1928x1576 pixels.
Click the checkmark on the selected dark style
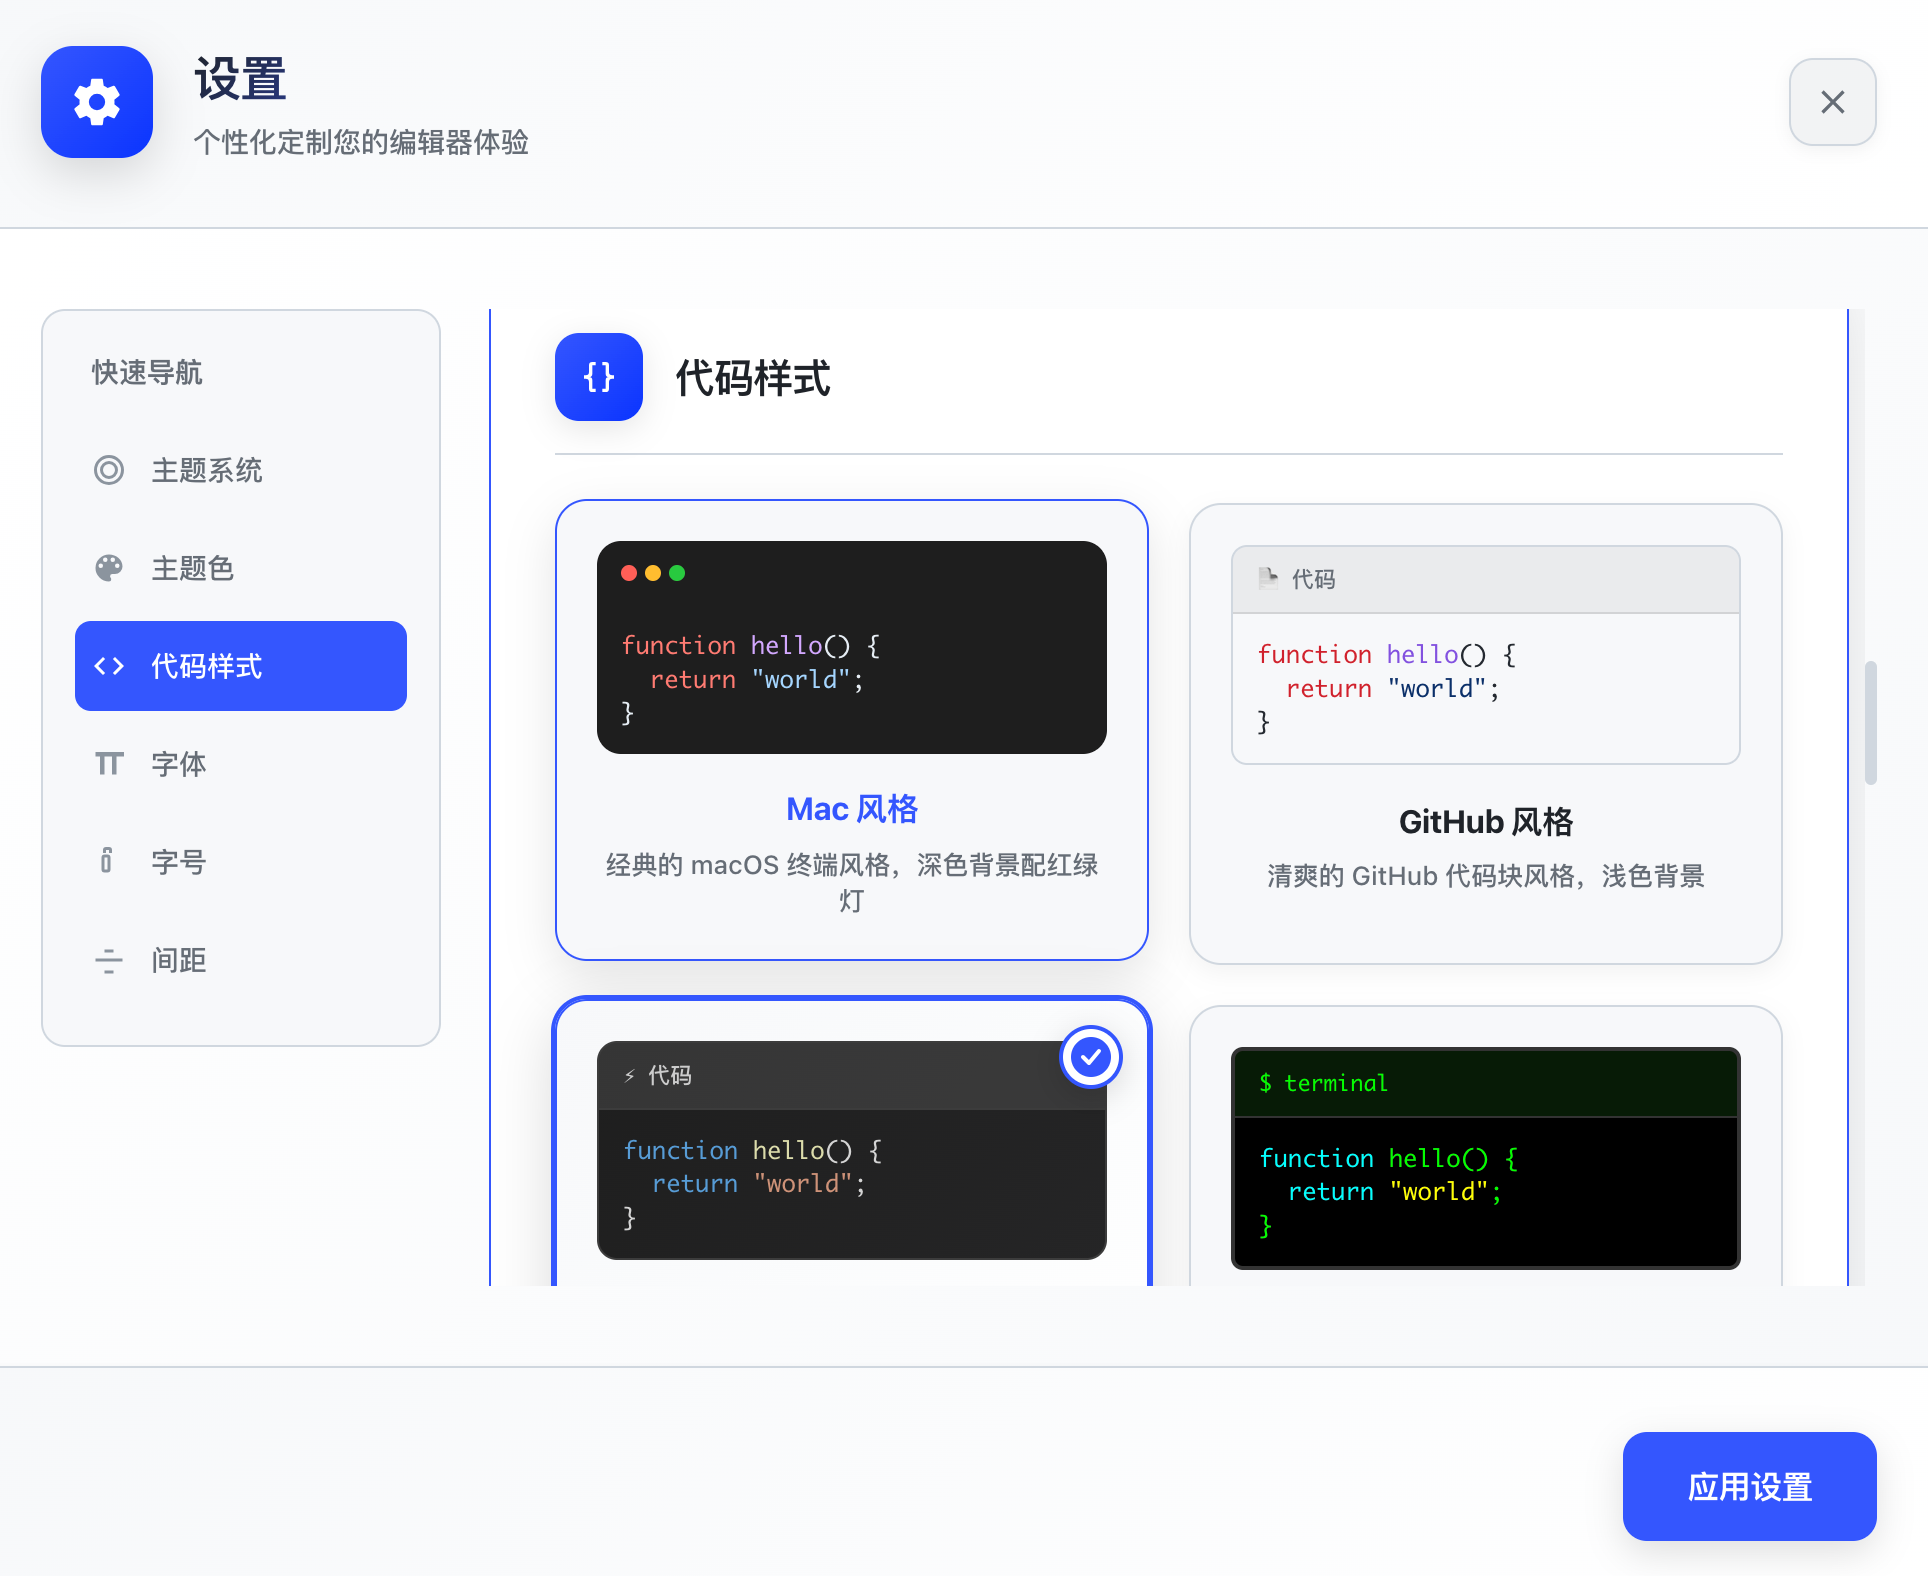1090,1057
